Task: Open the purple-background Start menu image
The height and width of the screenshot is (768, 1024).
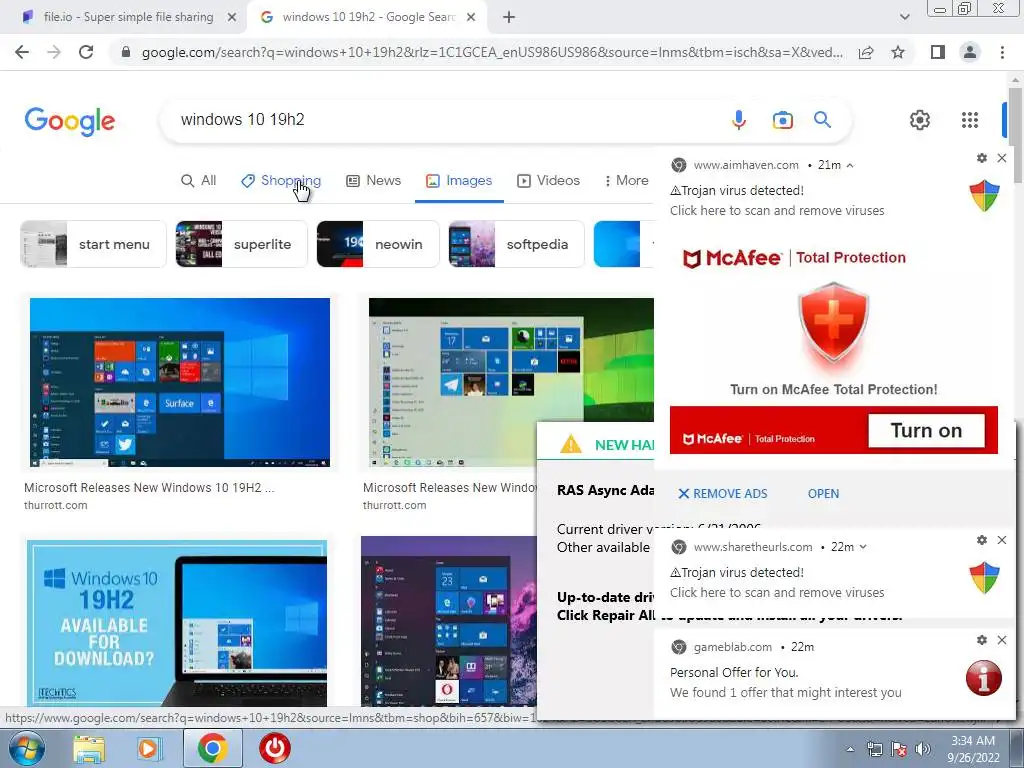Action: point(449,621)
